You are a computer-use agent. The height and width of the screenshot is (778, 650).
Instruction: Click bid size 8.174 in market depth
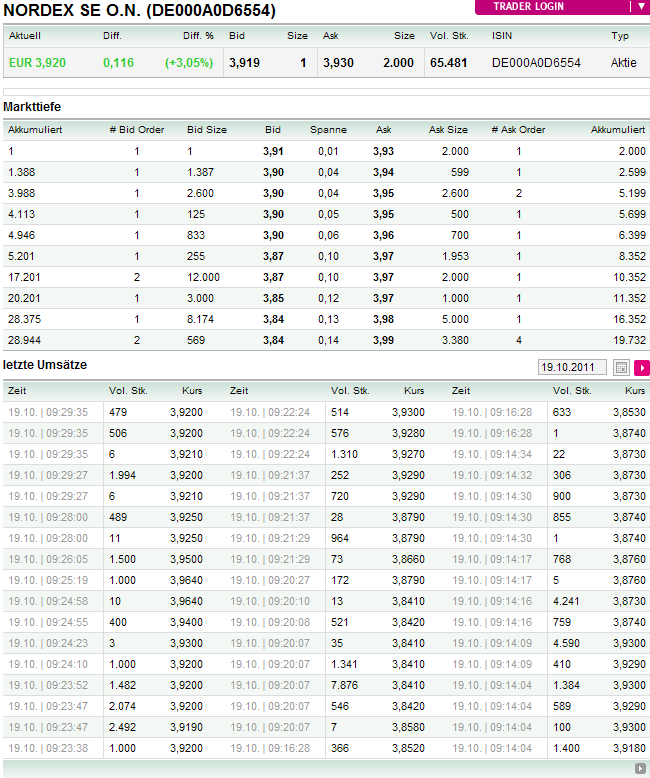pos(200,319)
